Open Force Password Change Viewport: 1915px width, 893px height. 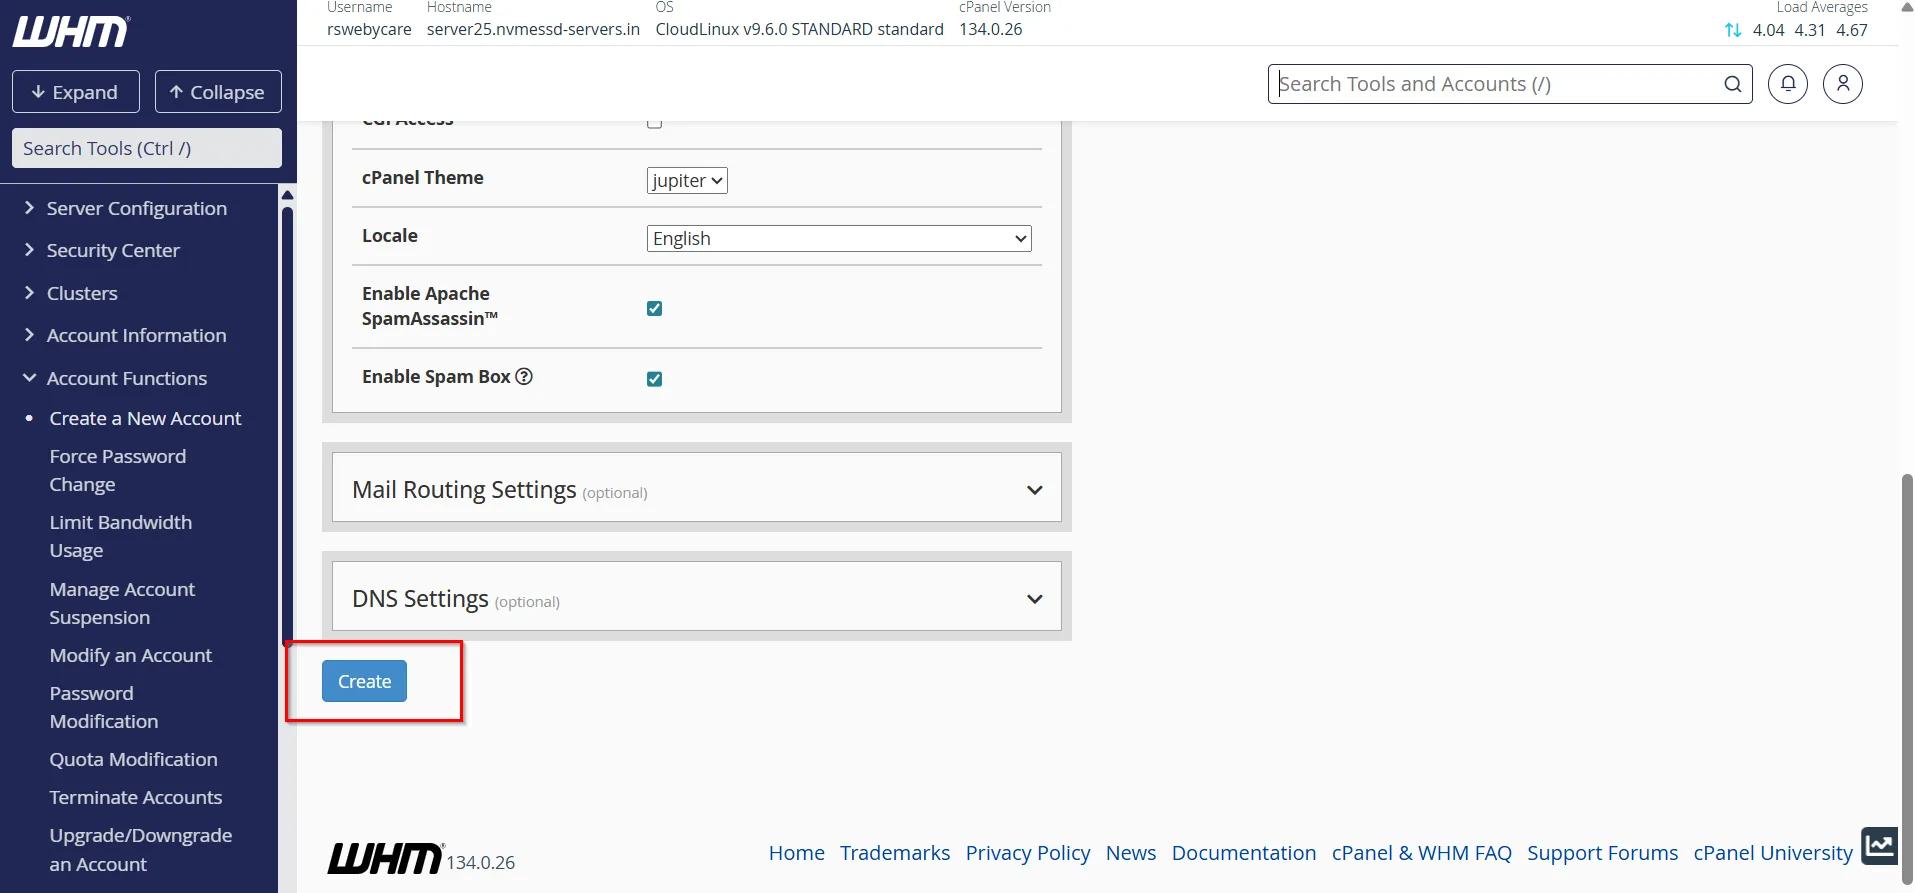tap(118, 470)
